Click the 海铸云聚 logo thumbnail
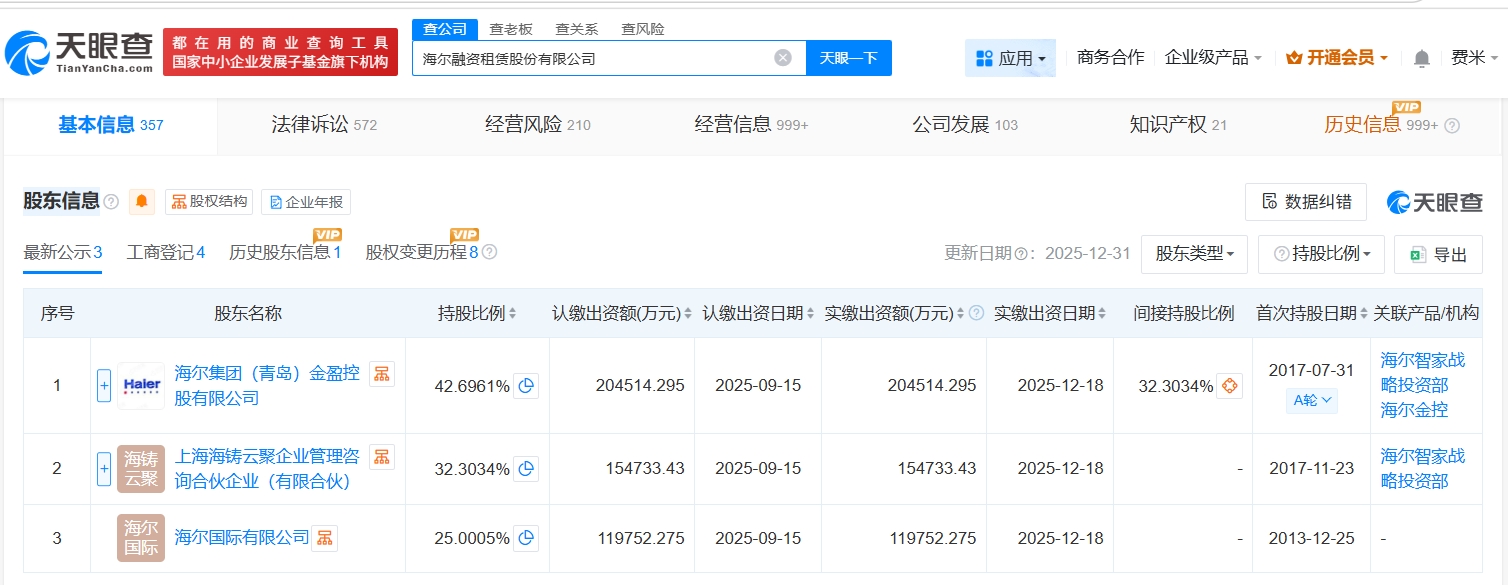 (141, 468)
